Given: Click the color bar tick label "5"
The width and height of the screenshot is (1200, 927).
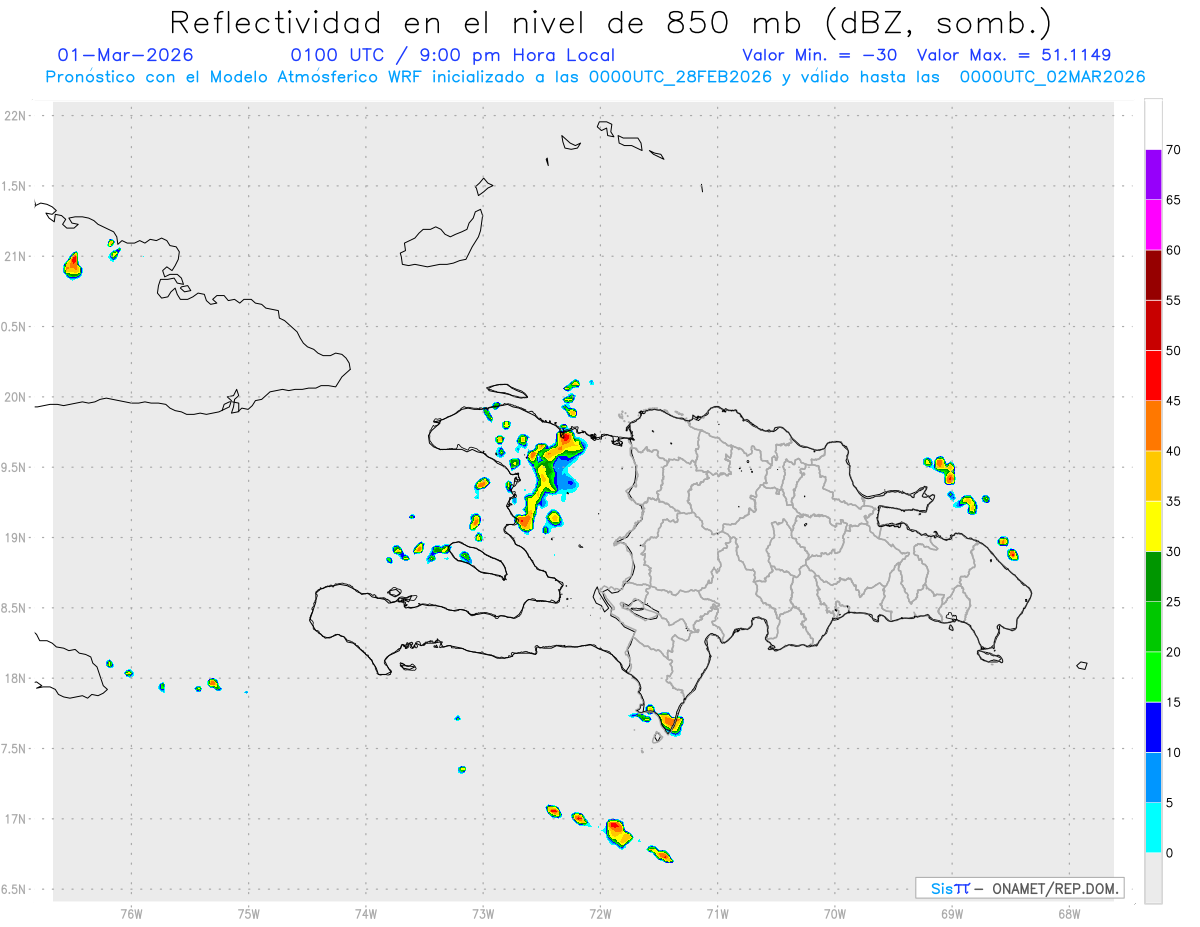Looking at the screenshot, I should pyautogui.click(x=1170, y=803).
